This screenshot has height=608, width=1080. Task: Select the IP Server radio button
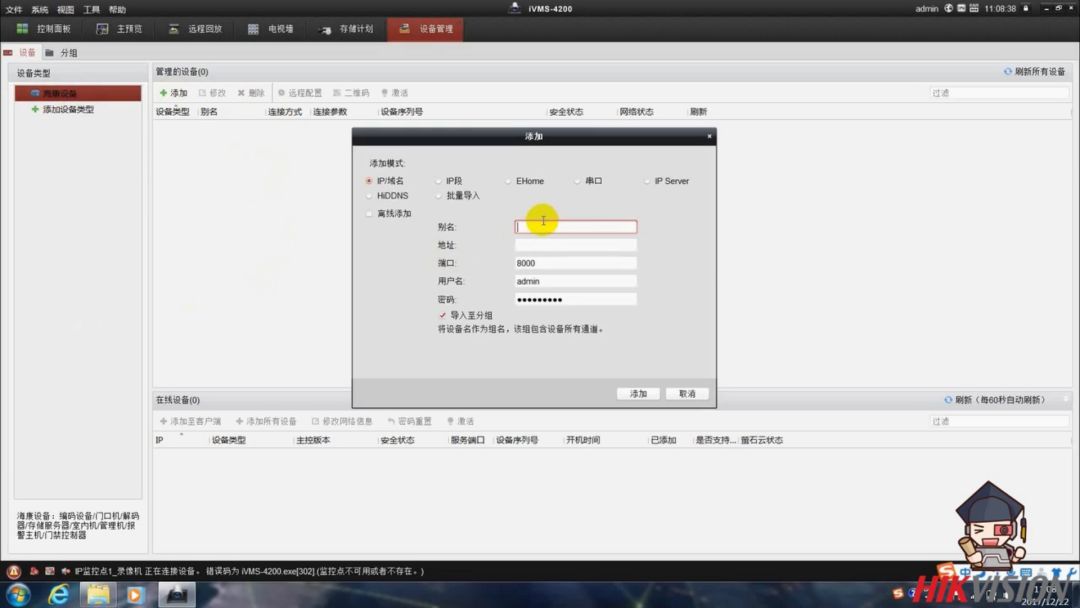pos(647,181)
